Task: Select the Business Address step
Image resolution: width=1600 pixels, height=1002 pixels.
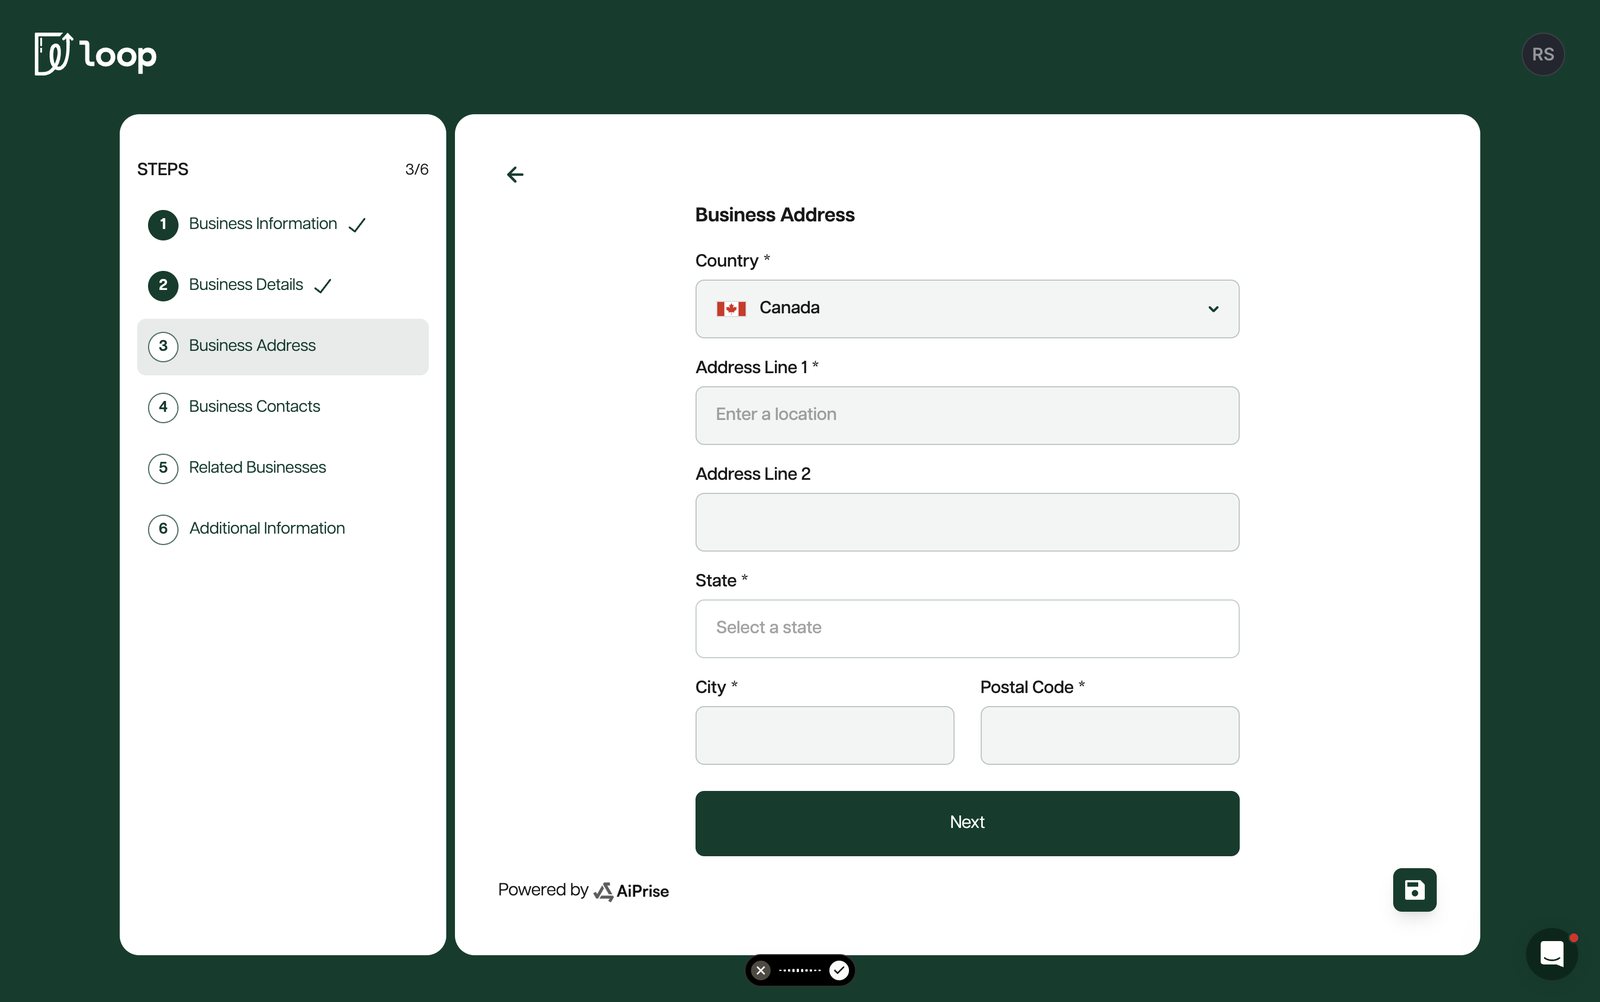Action: pos(283,347)
